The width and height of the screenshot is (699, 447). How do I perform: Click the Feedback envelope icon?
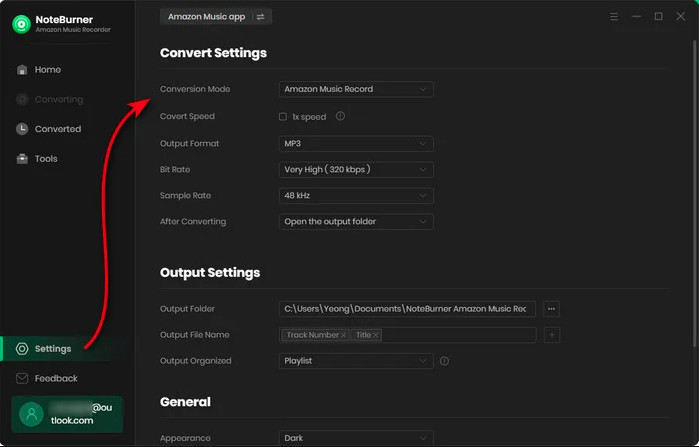[22, 378]
